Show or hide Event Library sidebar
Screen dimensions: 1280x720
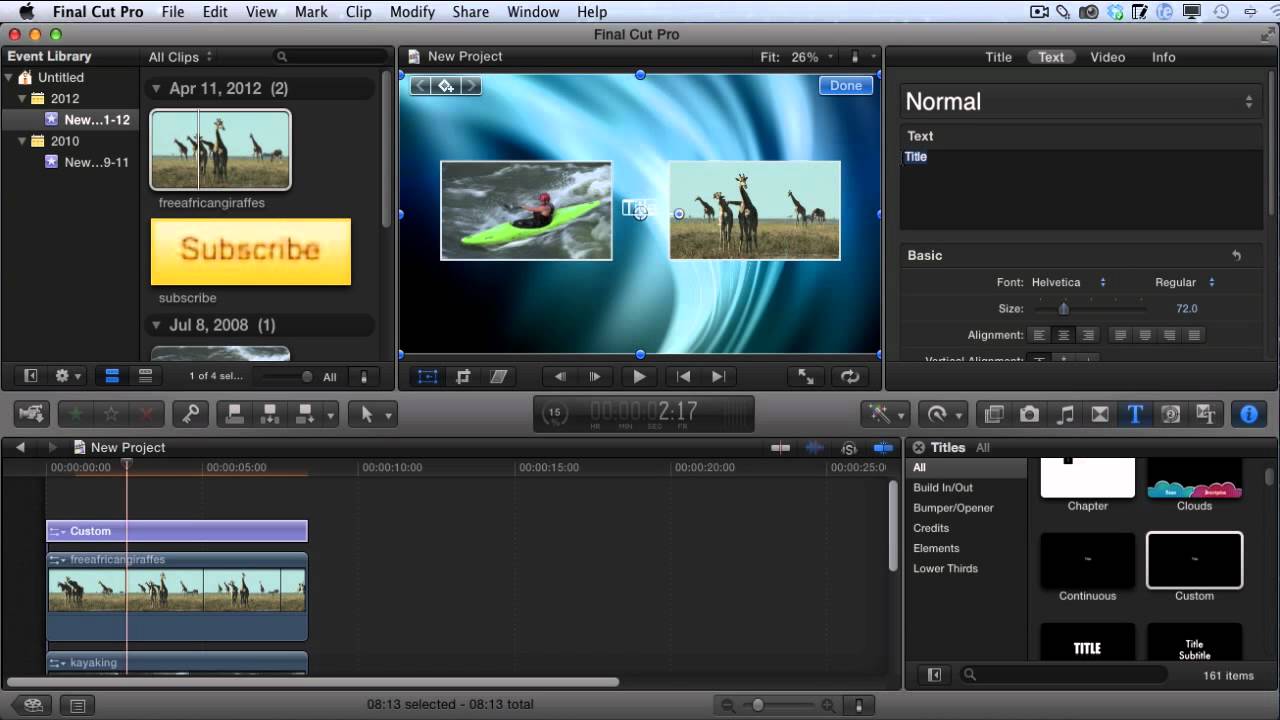point(31,376)
